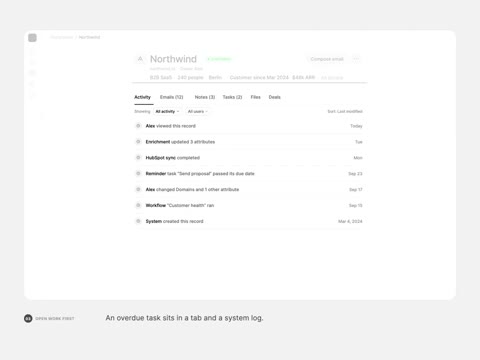Open the All users filter dropdown
This screenshot has width=480, height=360.
[x=198, y=111]
